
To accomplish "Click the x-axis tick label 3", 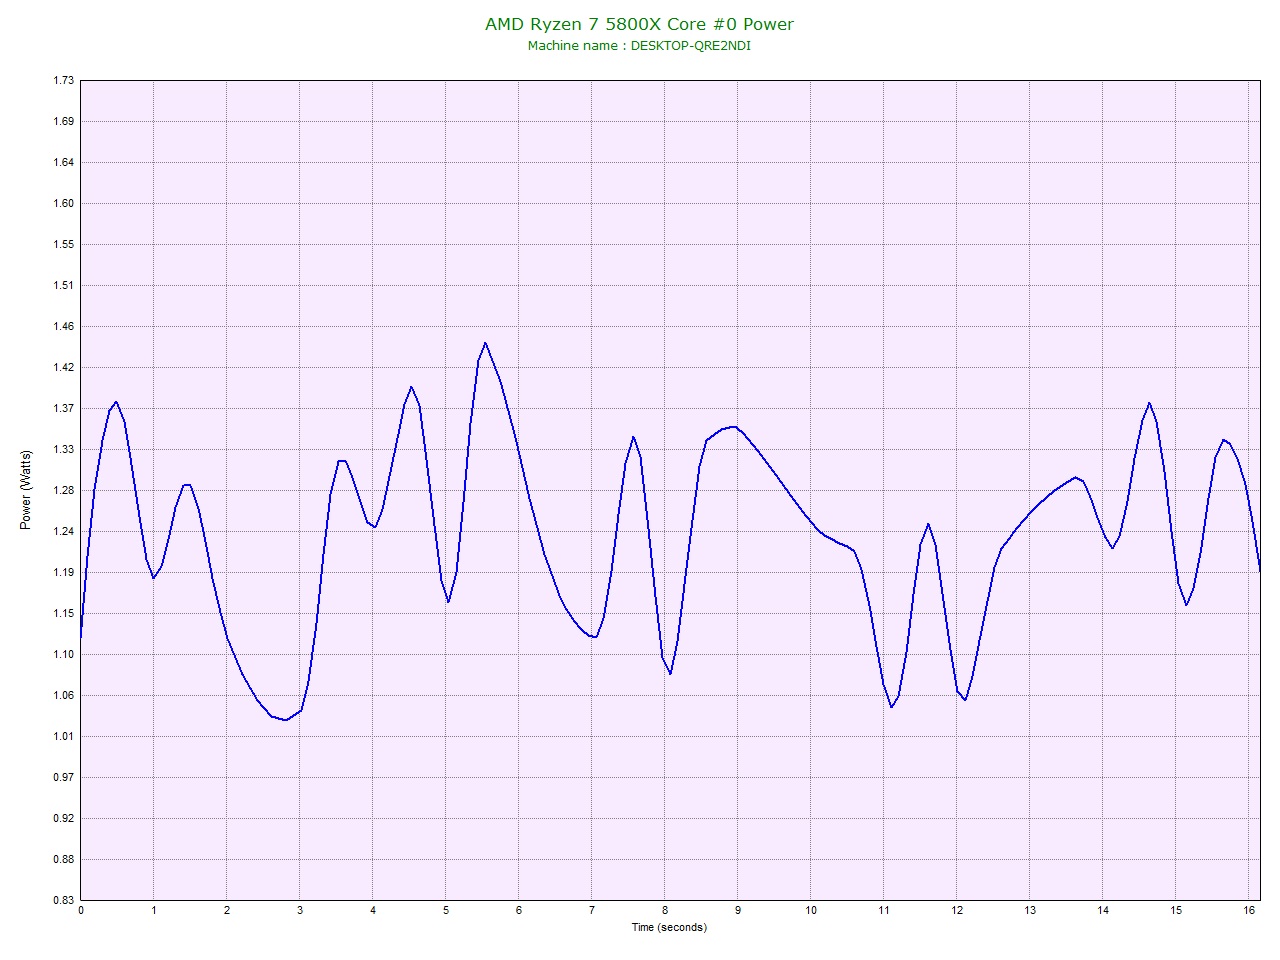I will [x=300, y=910].
